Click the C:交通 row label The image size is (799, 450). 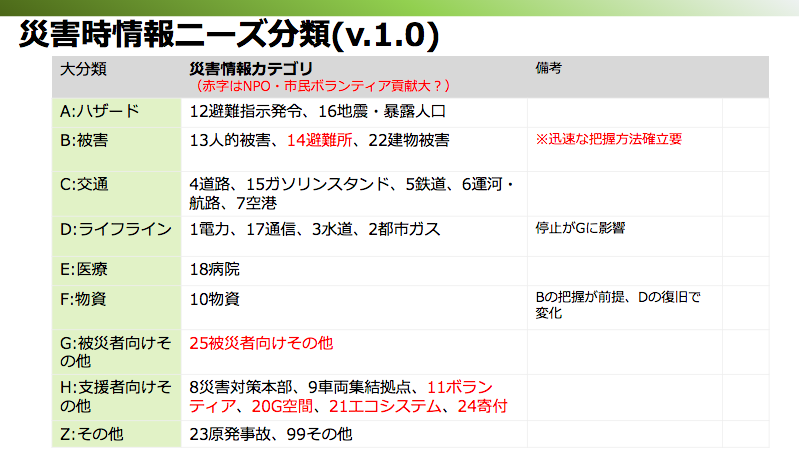[84, 184]
